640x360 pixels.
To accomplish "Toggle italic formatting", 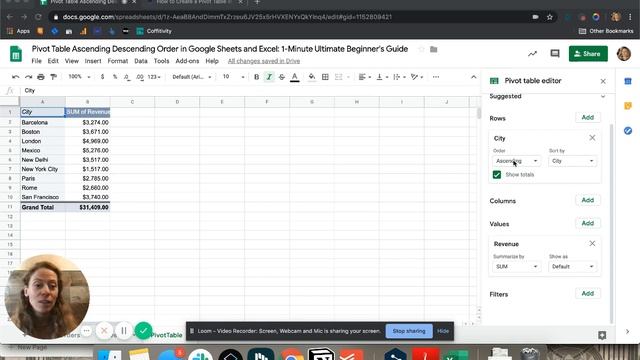I will [269, 77].
